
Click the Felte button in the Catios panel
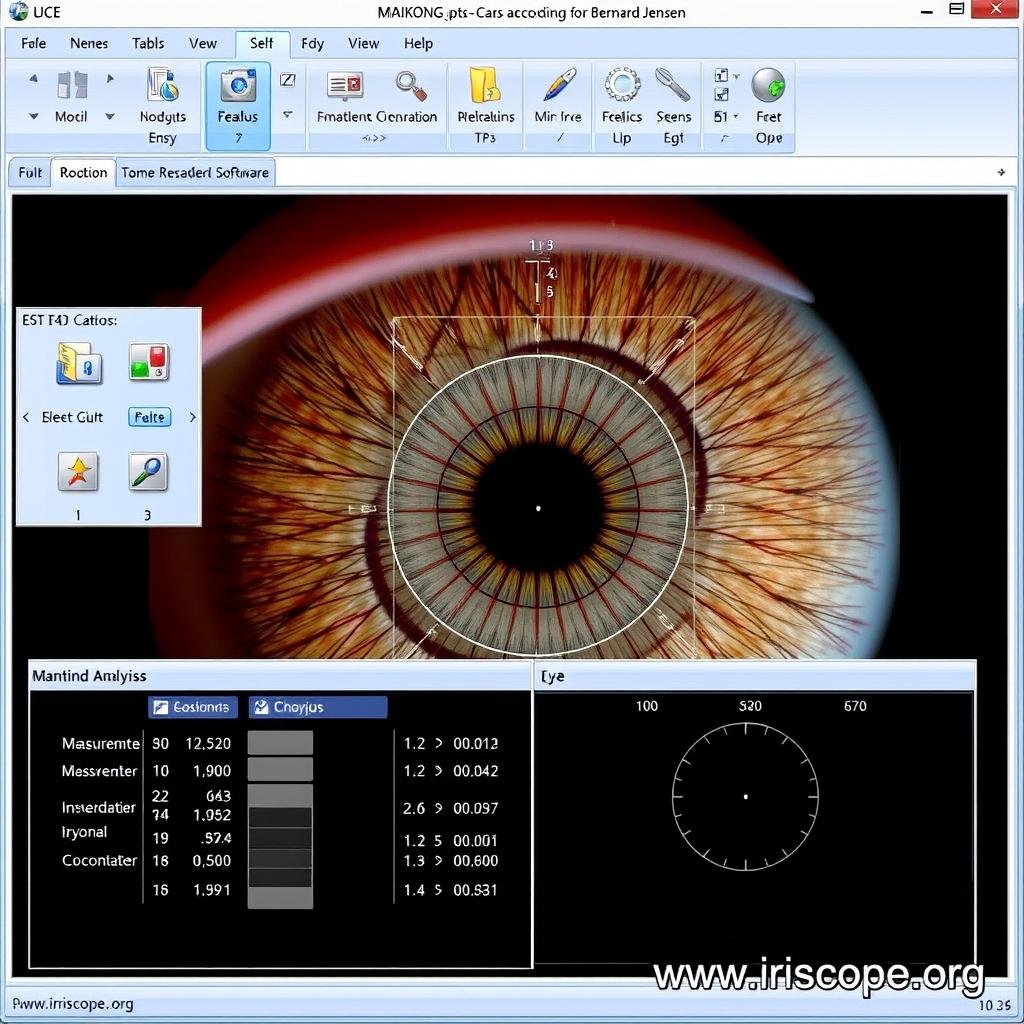click(149, 417)
